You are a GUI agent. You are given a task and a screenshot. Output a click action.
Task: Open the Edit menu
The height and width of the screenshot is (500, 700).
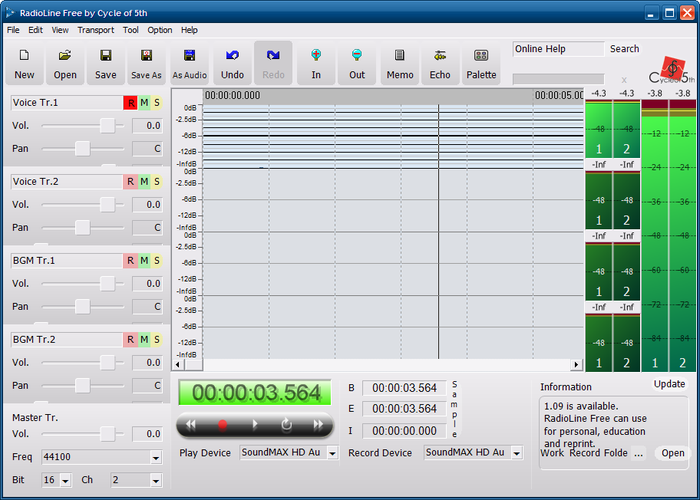coord(35,30)
